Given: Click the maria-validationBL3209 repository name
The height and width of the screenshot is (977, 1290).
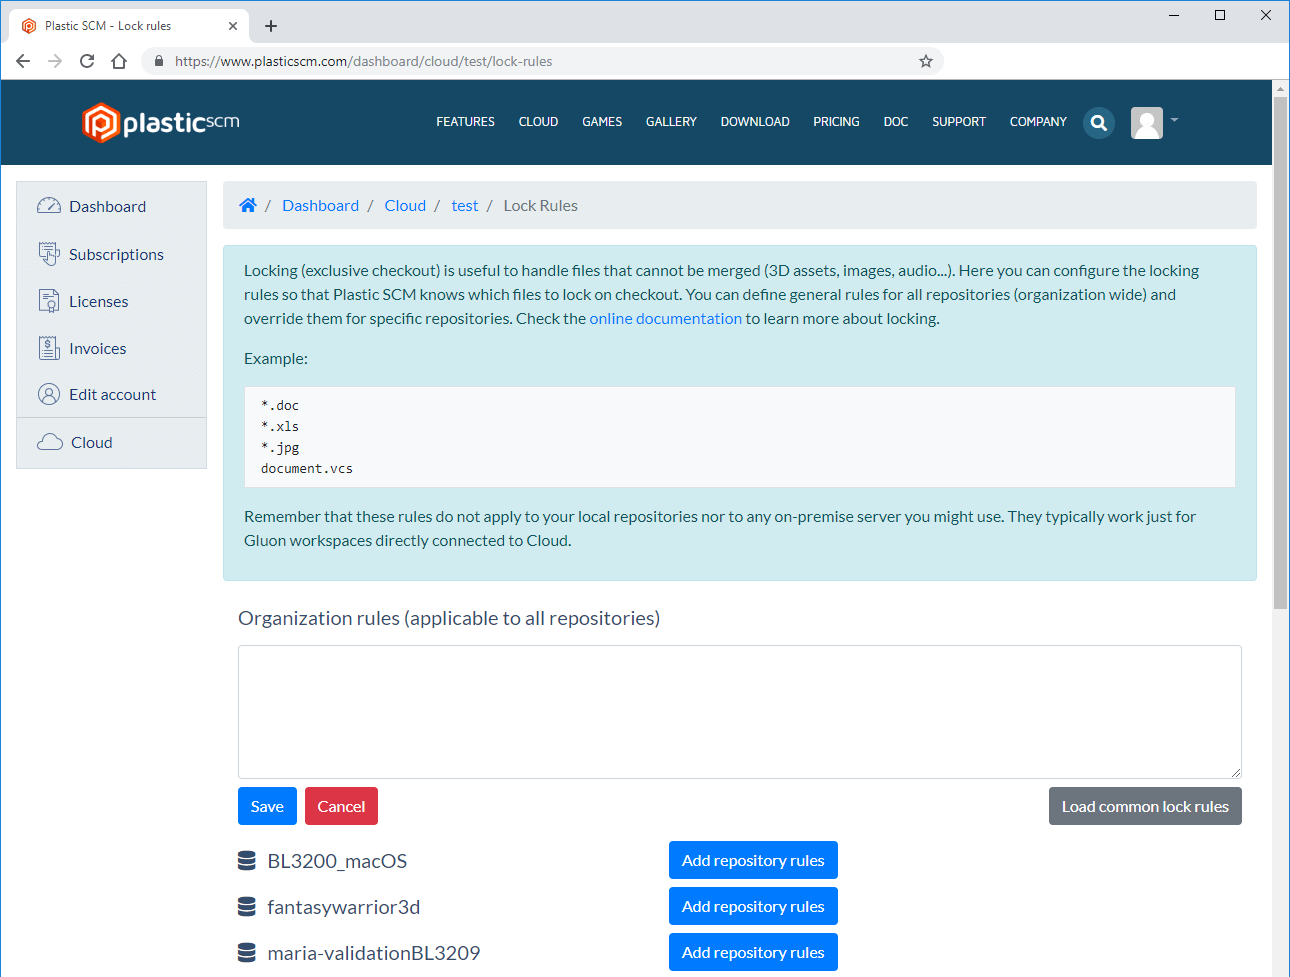Looking at the screenshot, I should coord(373,953).
